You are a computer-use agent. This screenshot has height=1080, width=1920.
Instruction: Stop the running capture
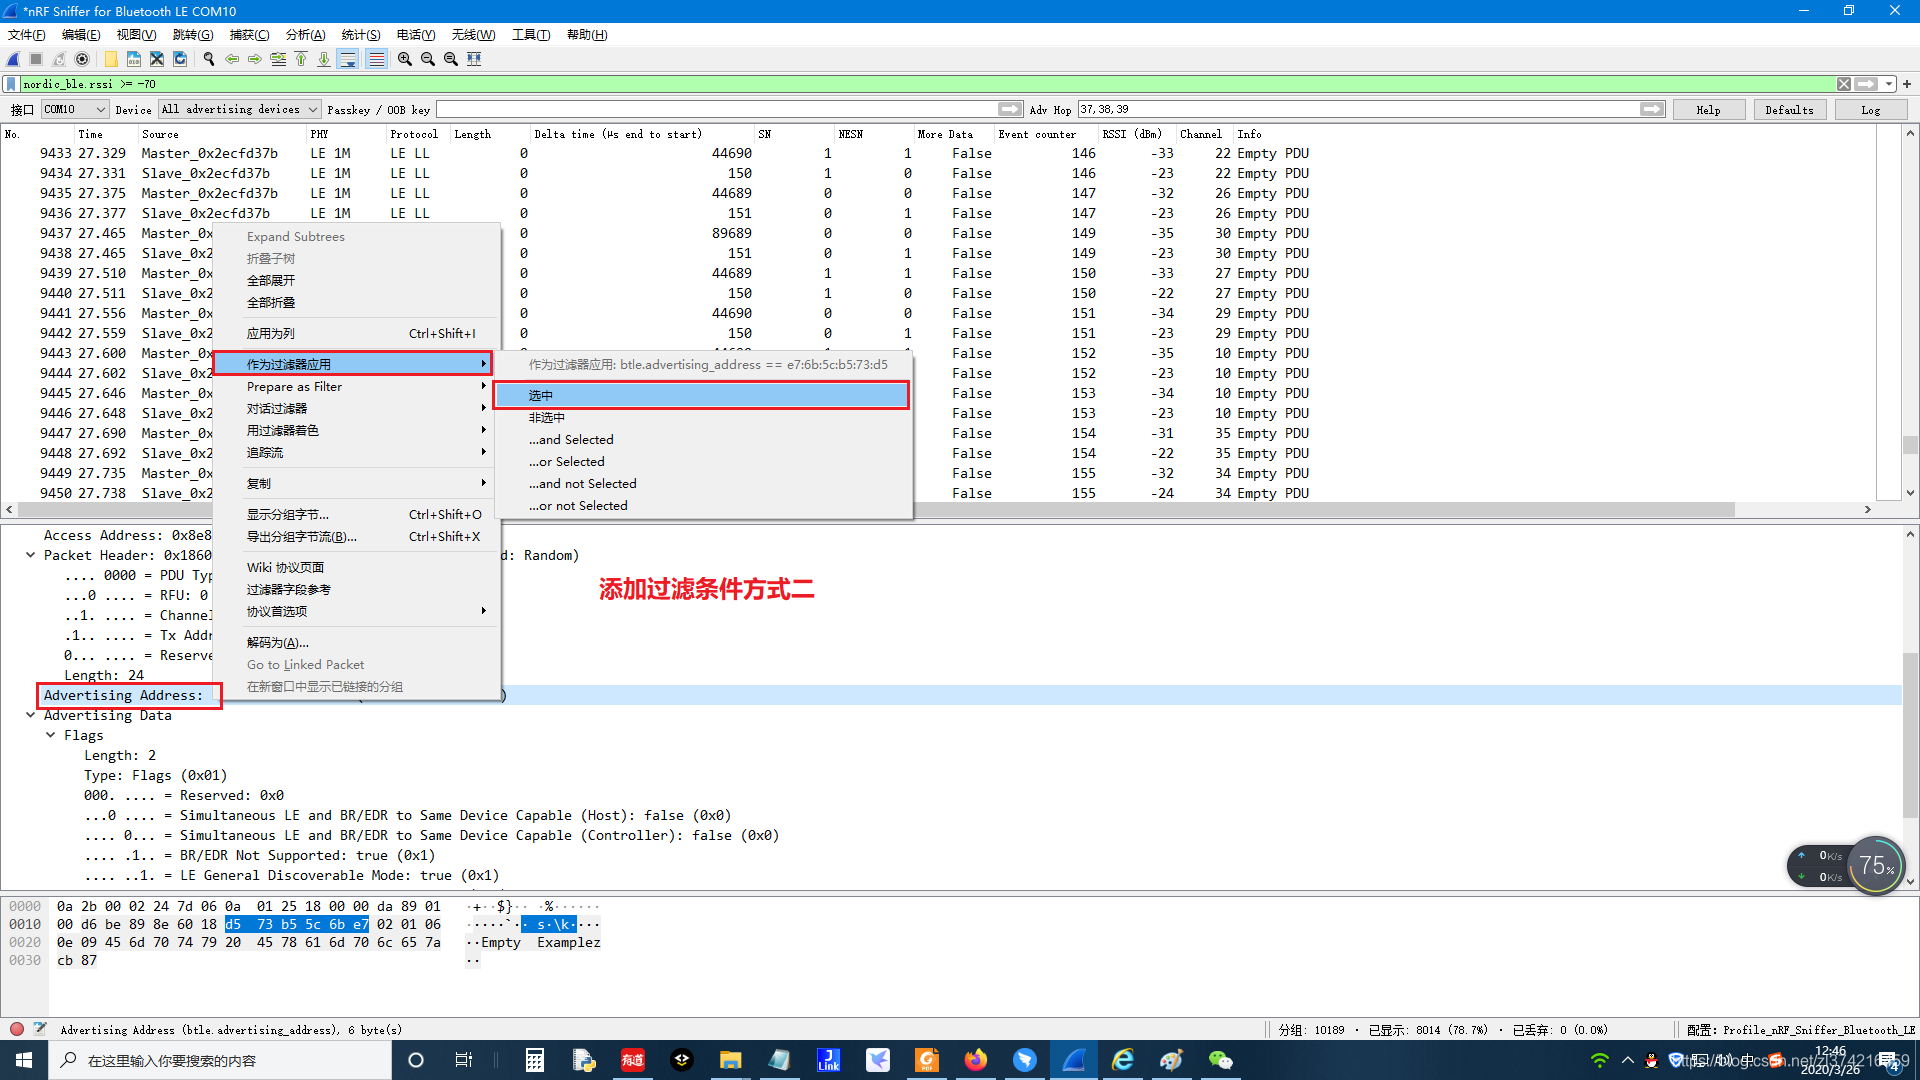tap(36, 59)
